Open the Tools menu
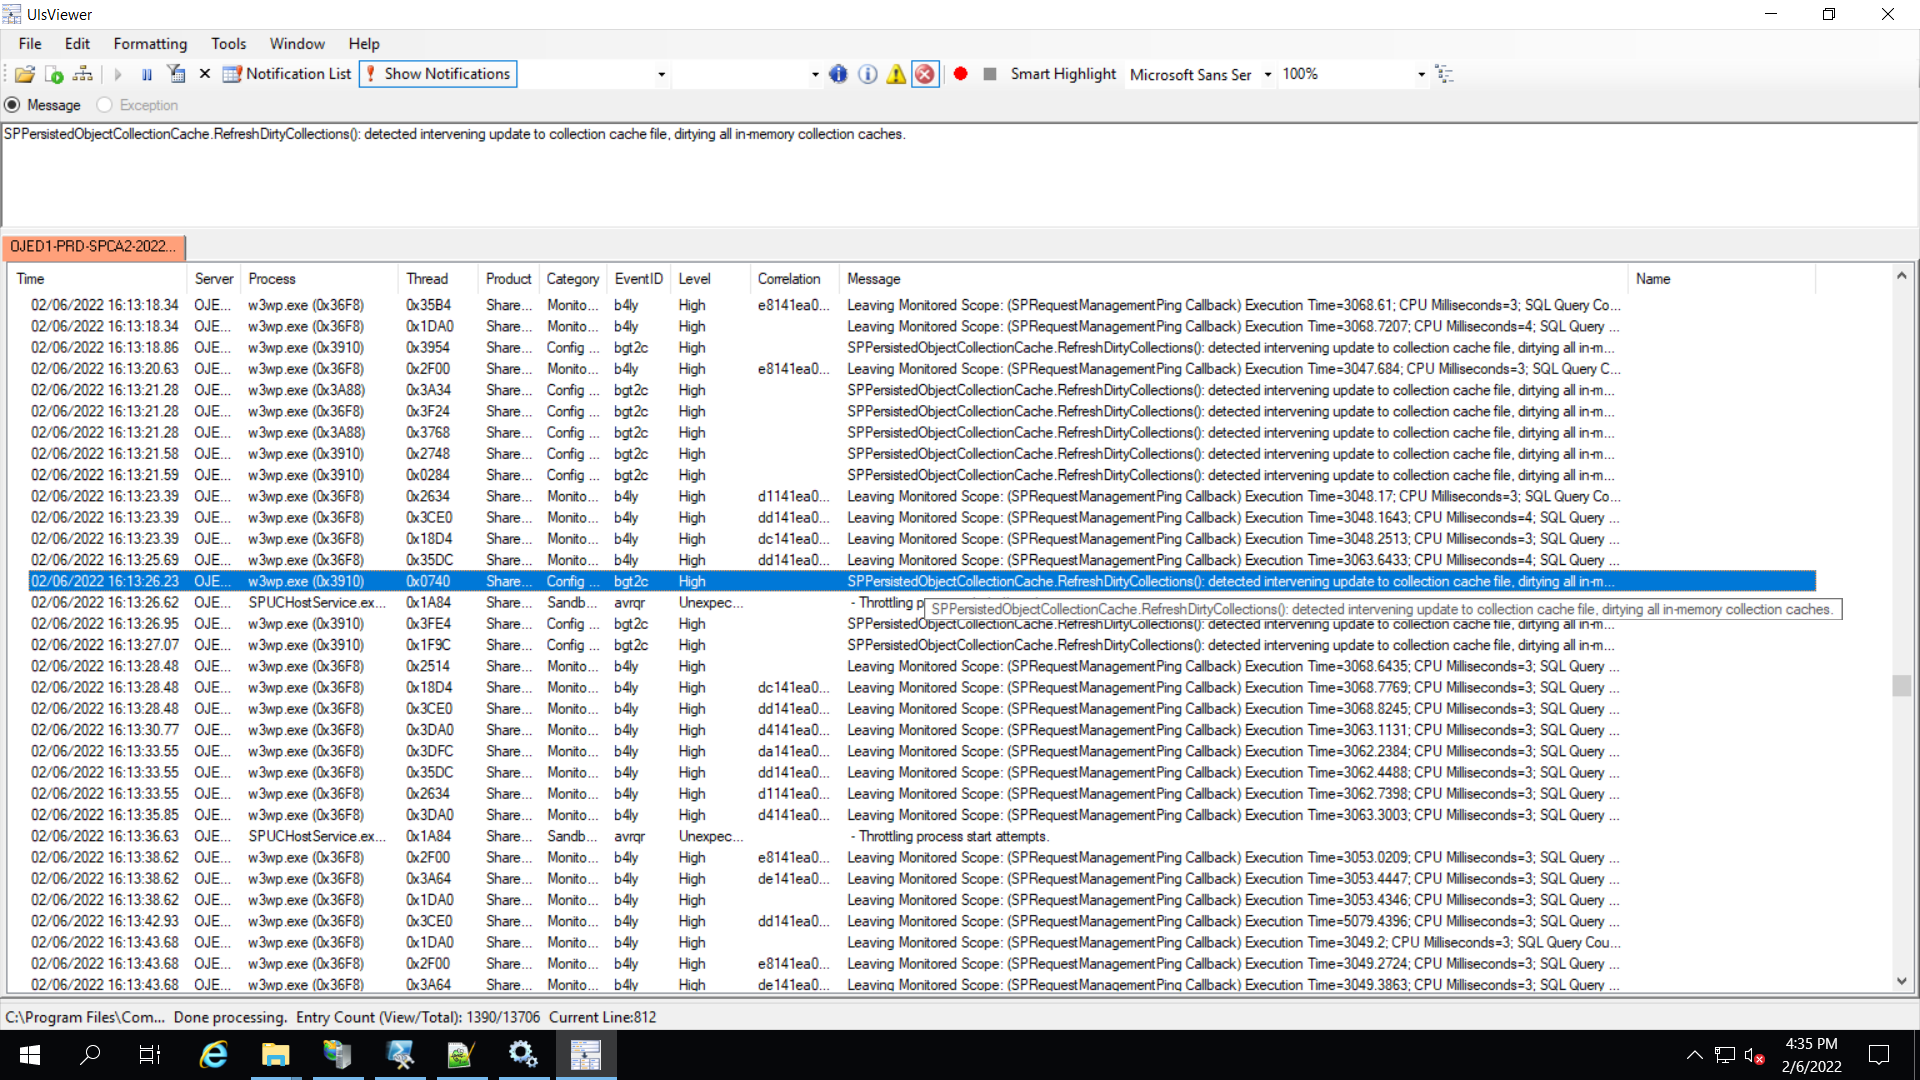Image resolution: width=1920 pixels, height=1080 pixels. pyautogui.click(x=228, y=44)
